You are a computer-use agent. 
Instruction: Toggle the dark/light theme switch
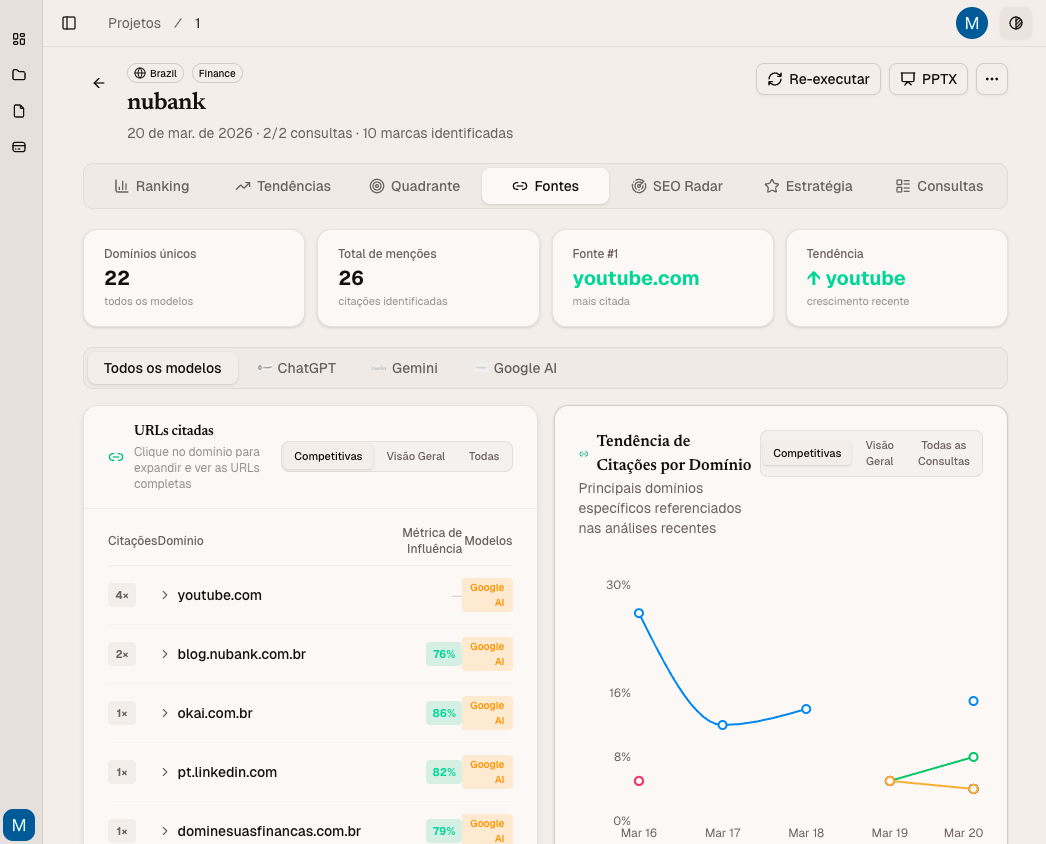(x=1016, y=23)
